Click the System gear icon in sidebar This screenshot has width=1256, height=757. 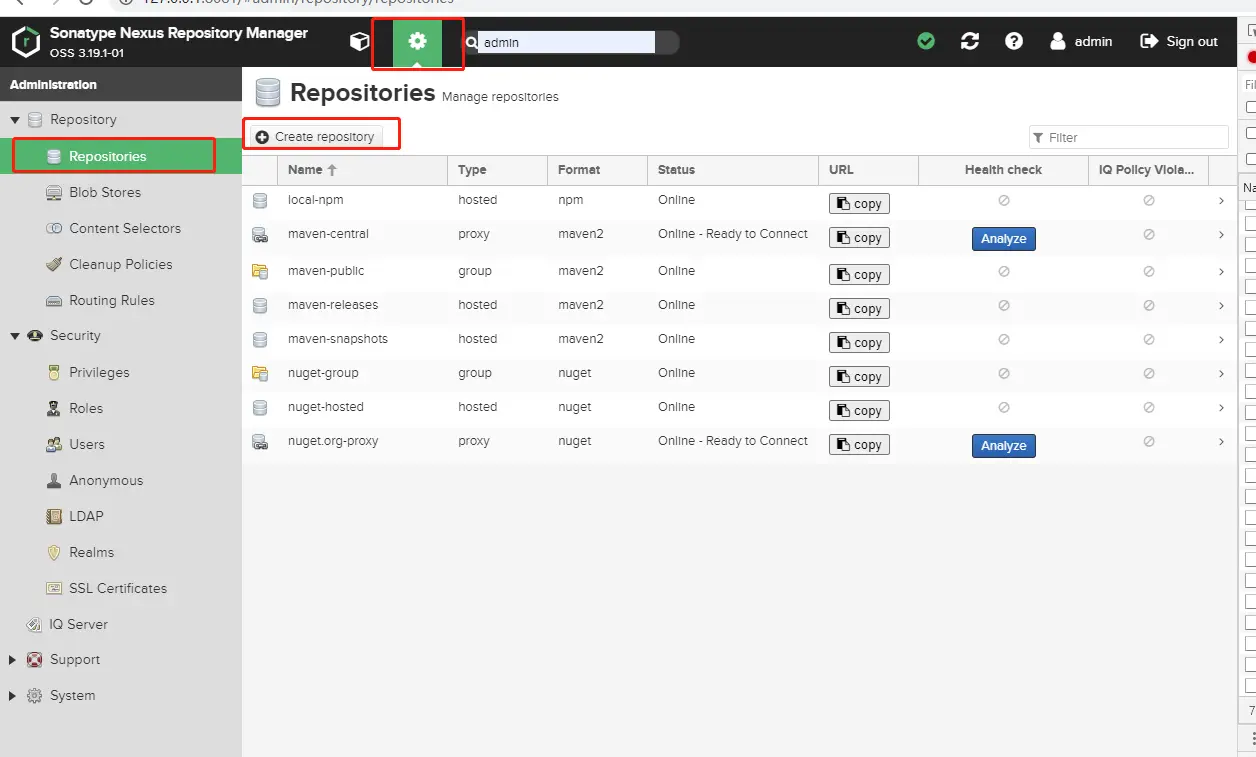click(35, 696)
